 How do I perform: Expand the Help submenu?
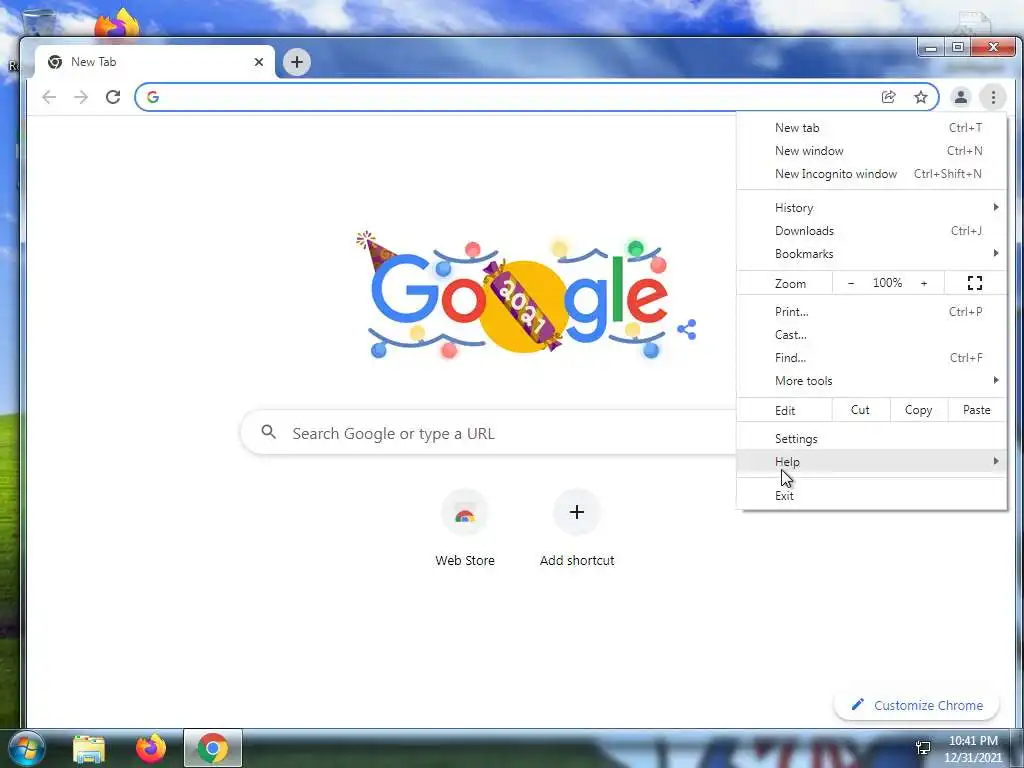click(x=872, y=462)
